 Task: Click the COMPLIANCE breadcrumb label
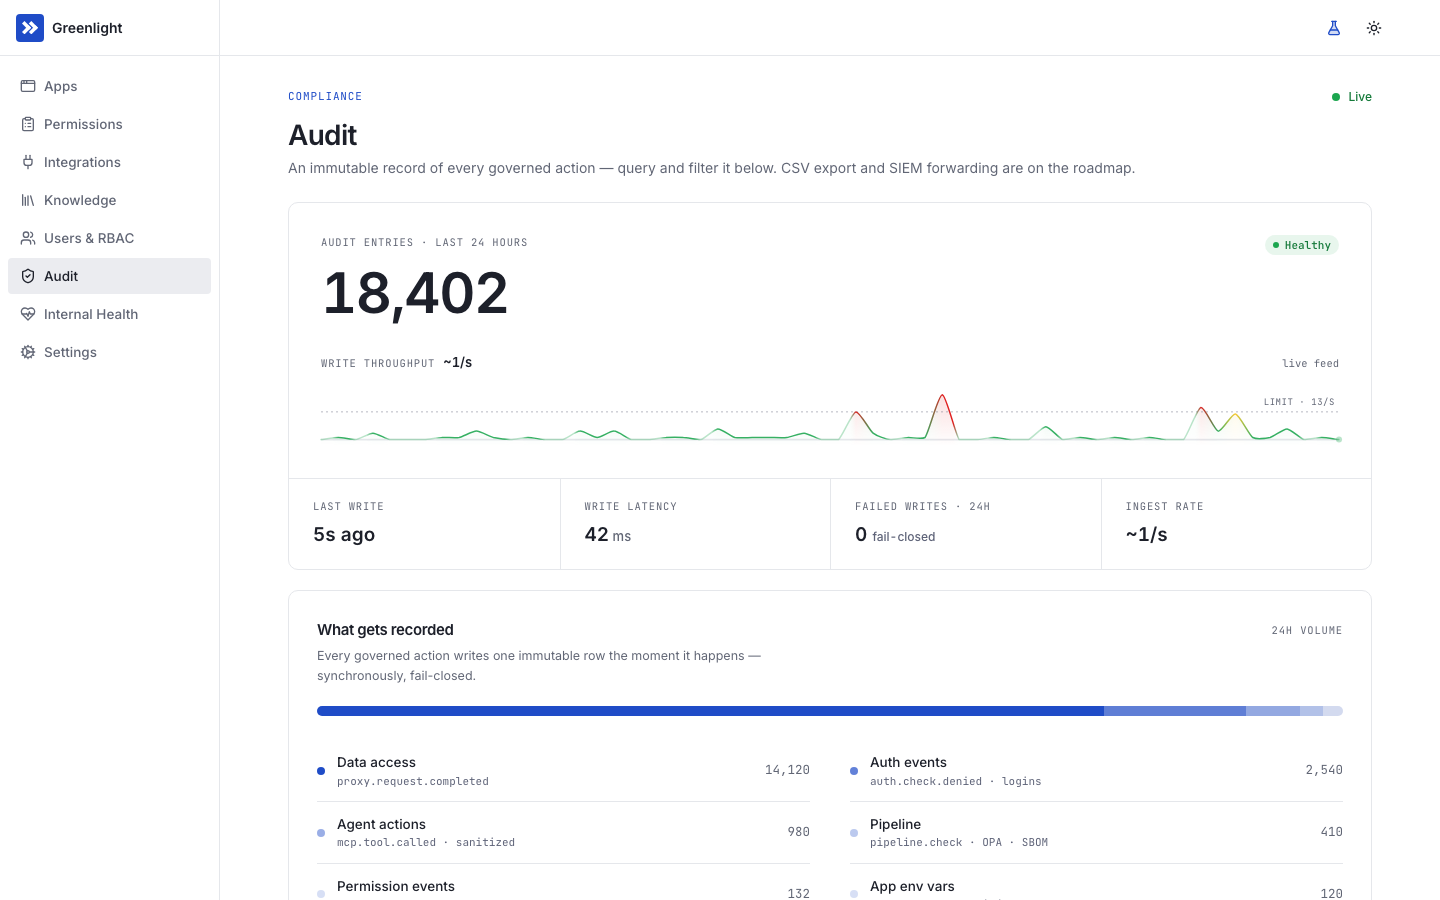tap(325, 96)
